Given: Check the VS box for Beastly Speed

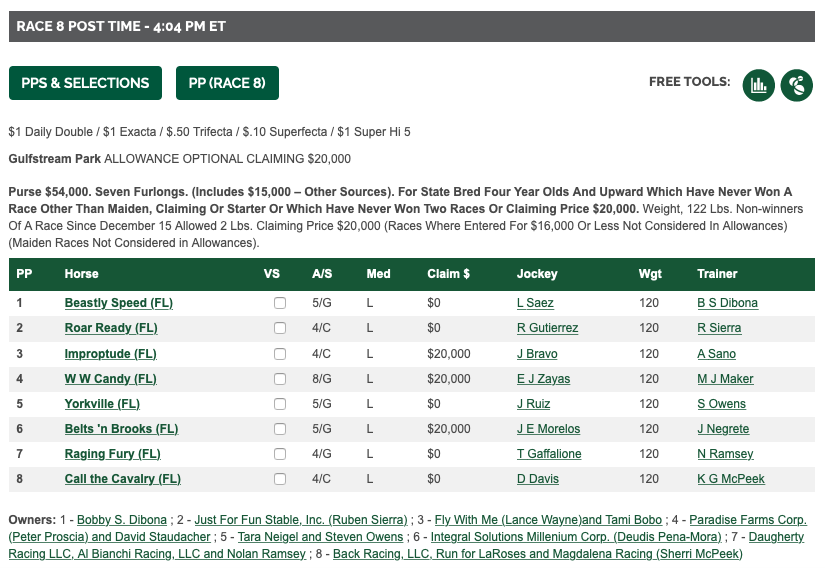Looking at the screenshot, I should 280,303.
